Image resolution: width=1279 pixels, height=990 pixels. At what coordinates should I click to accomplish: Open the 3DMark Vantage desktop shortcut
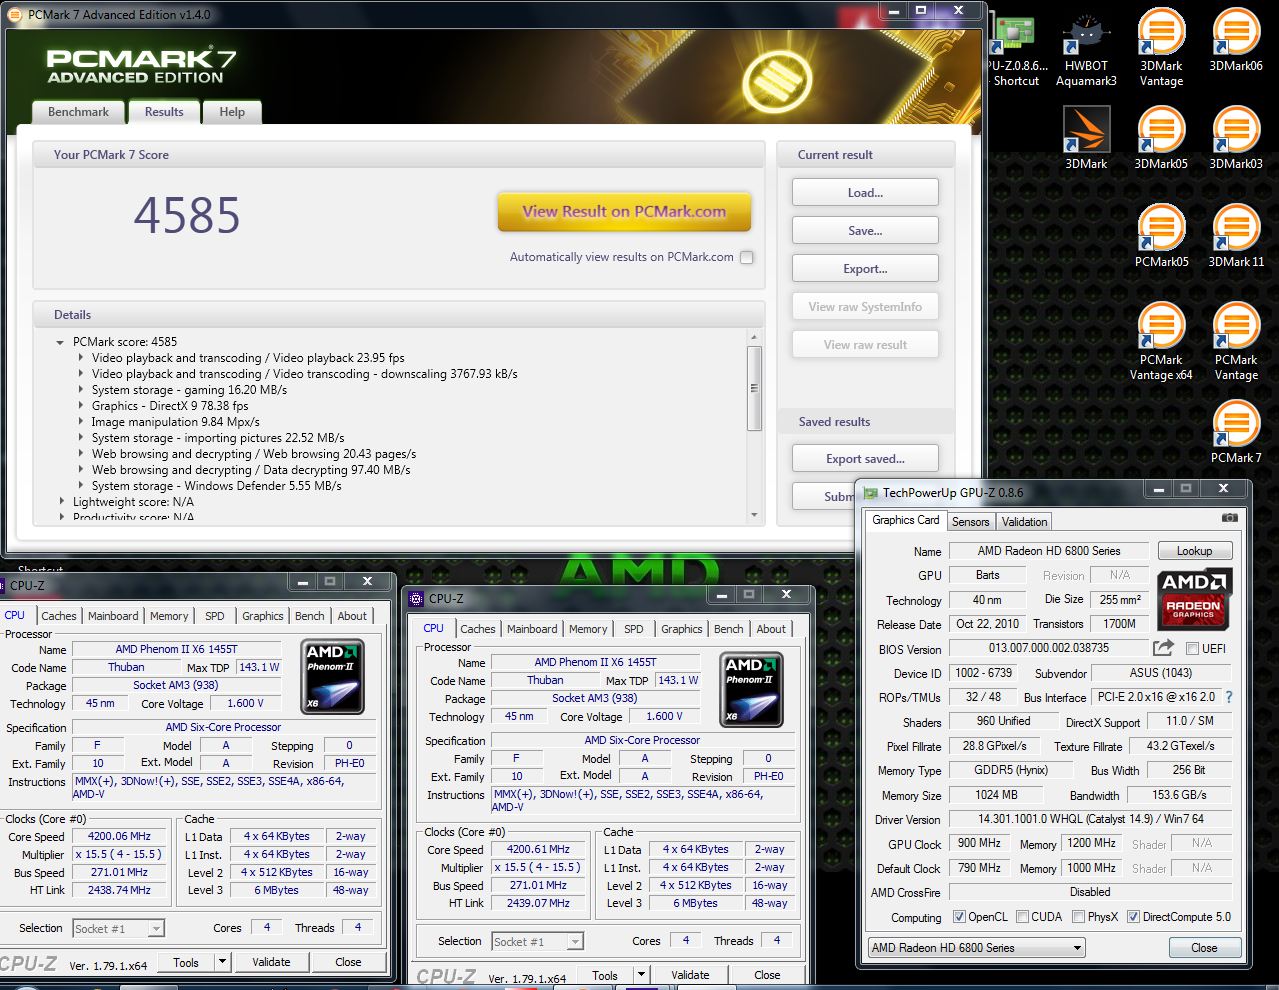[1161, 47]
